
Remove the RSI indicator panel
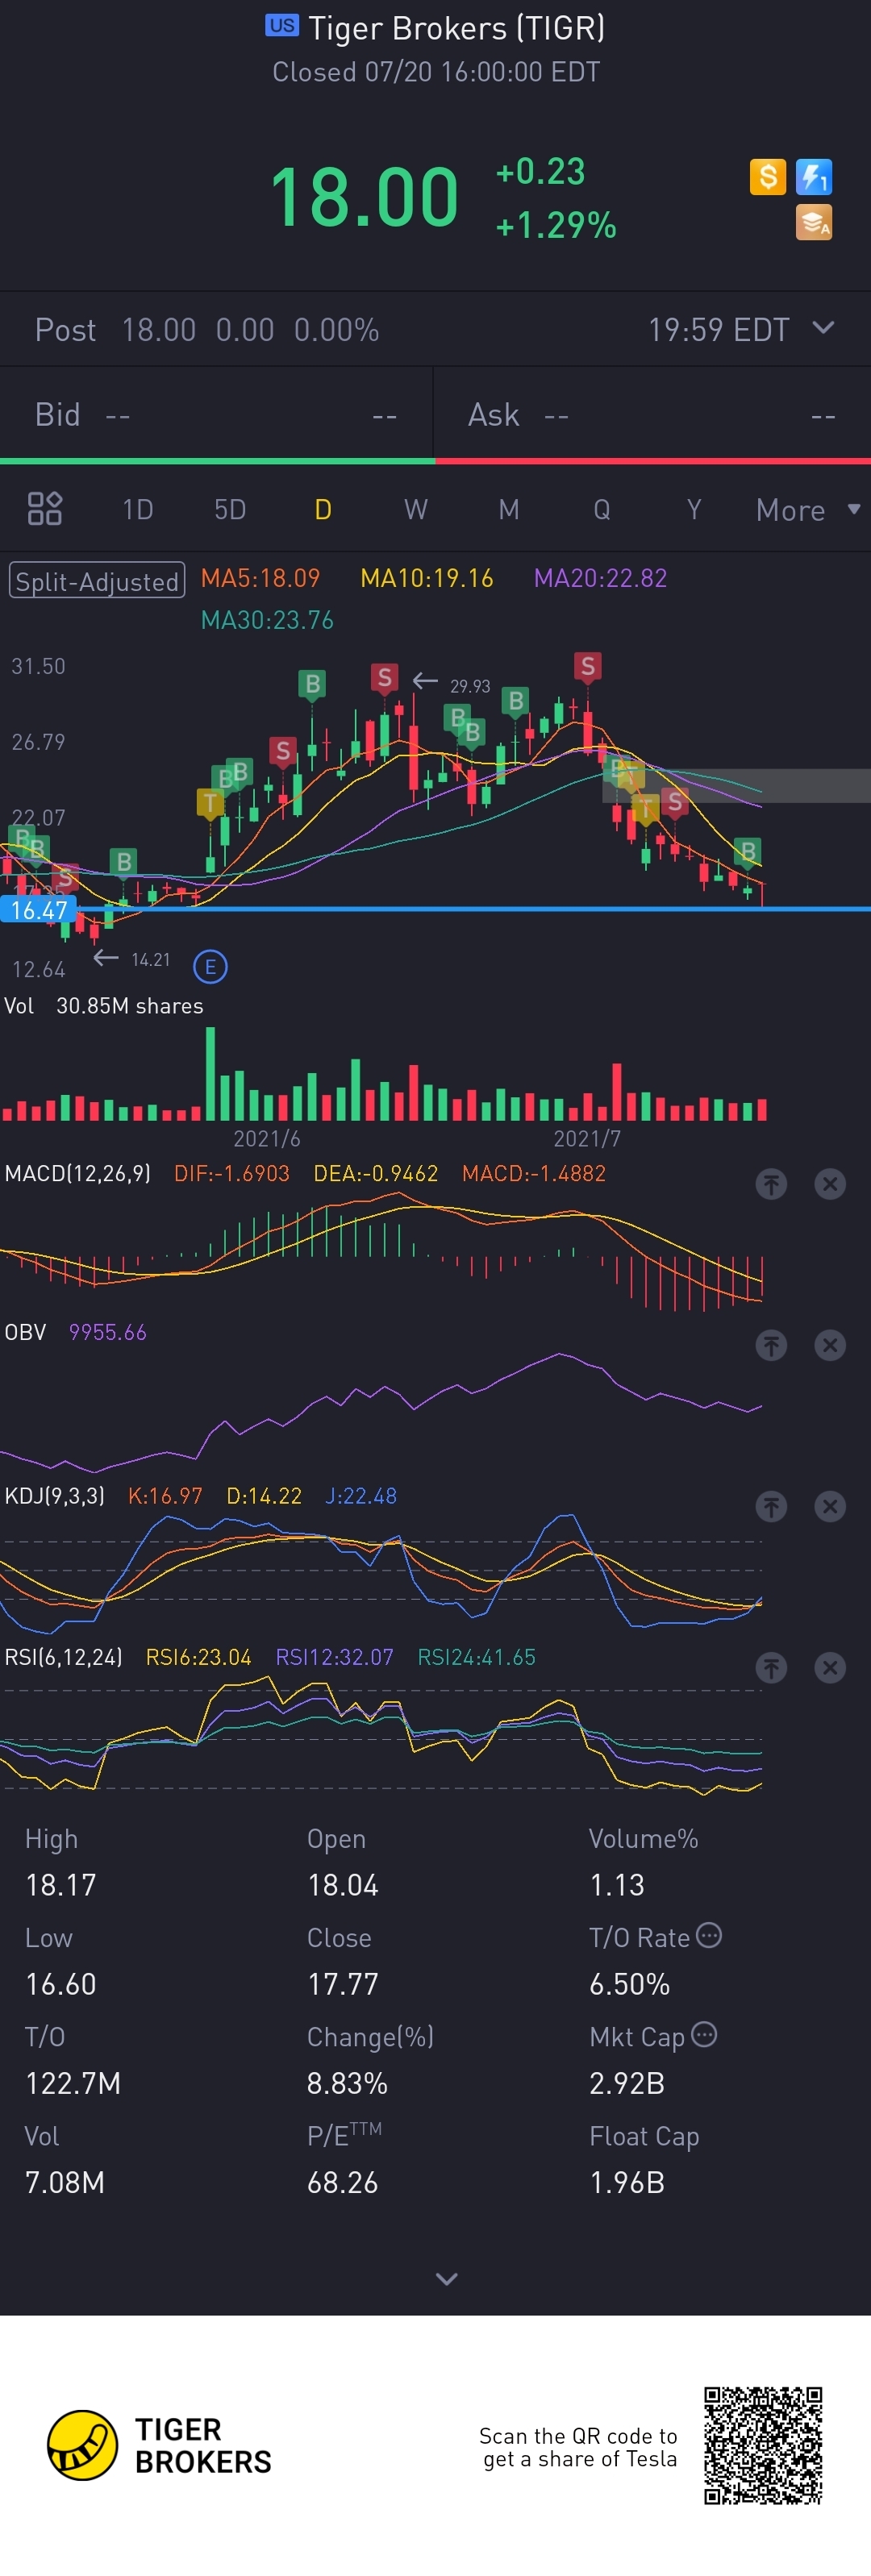pyautogui.click(x=830, y=1667)
